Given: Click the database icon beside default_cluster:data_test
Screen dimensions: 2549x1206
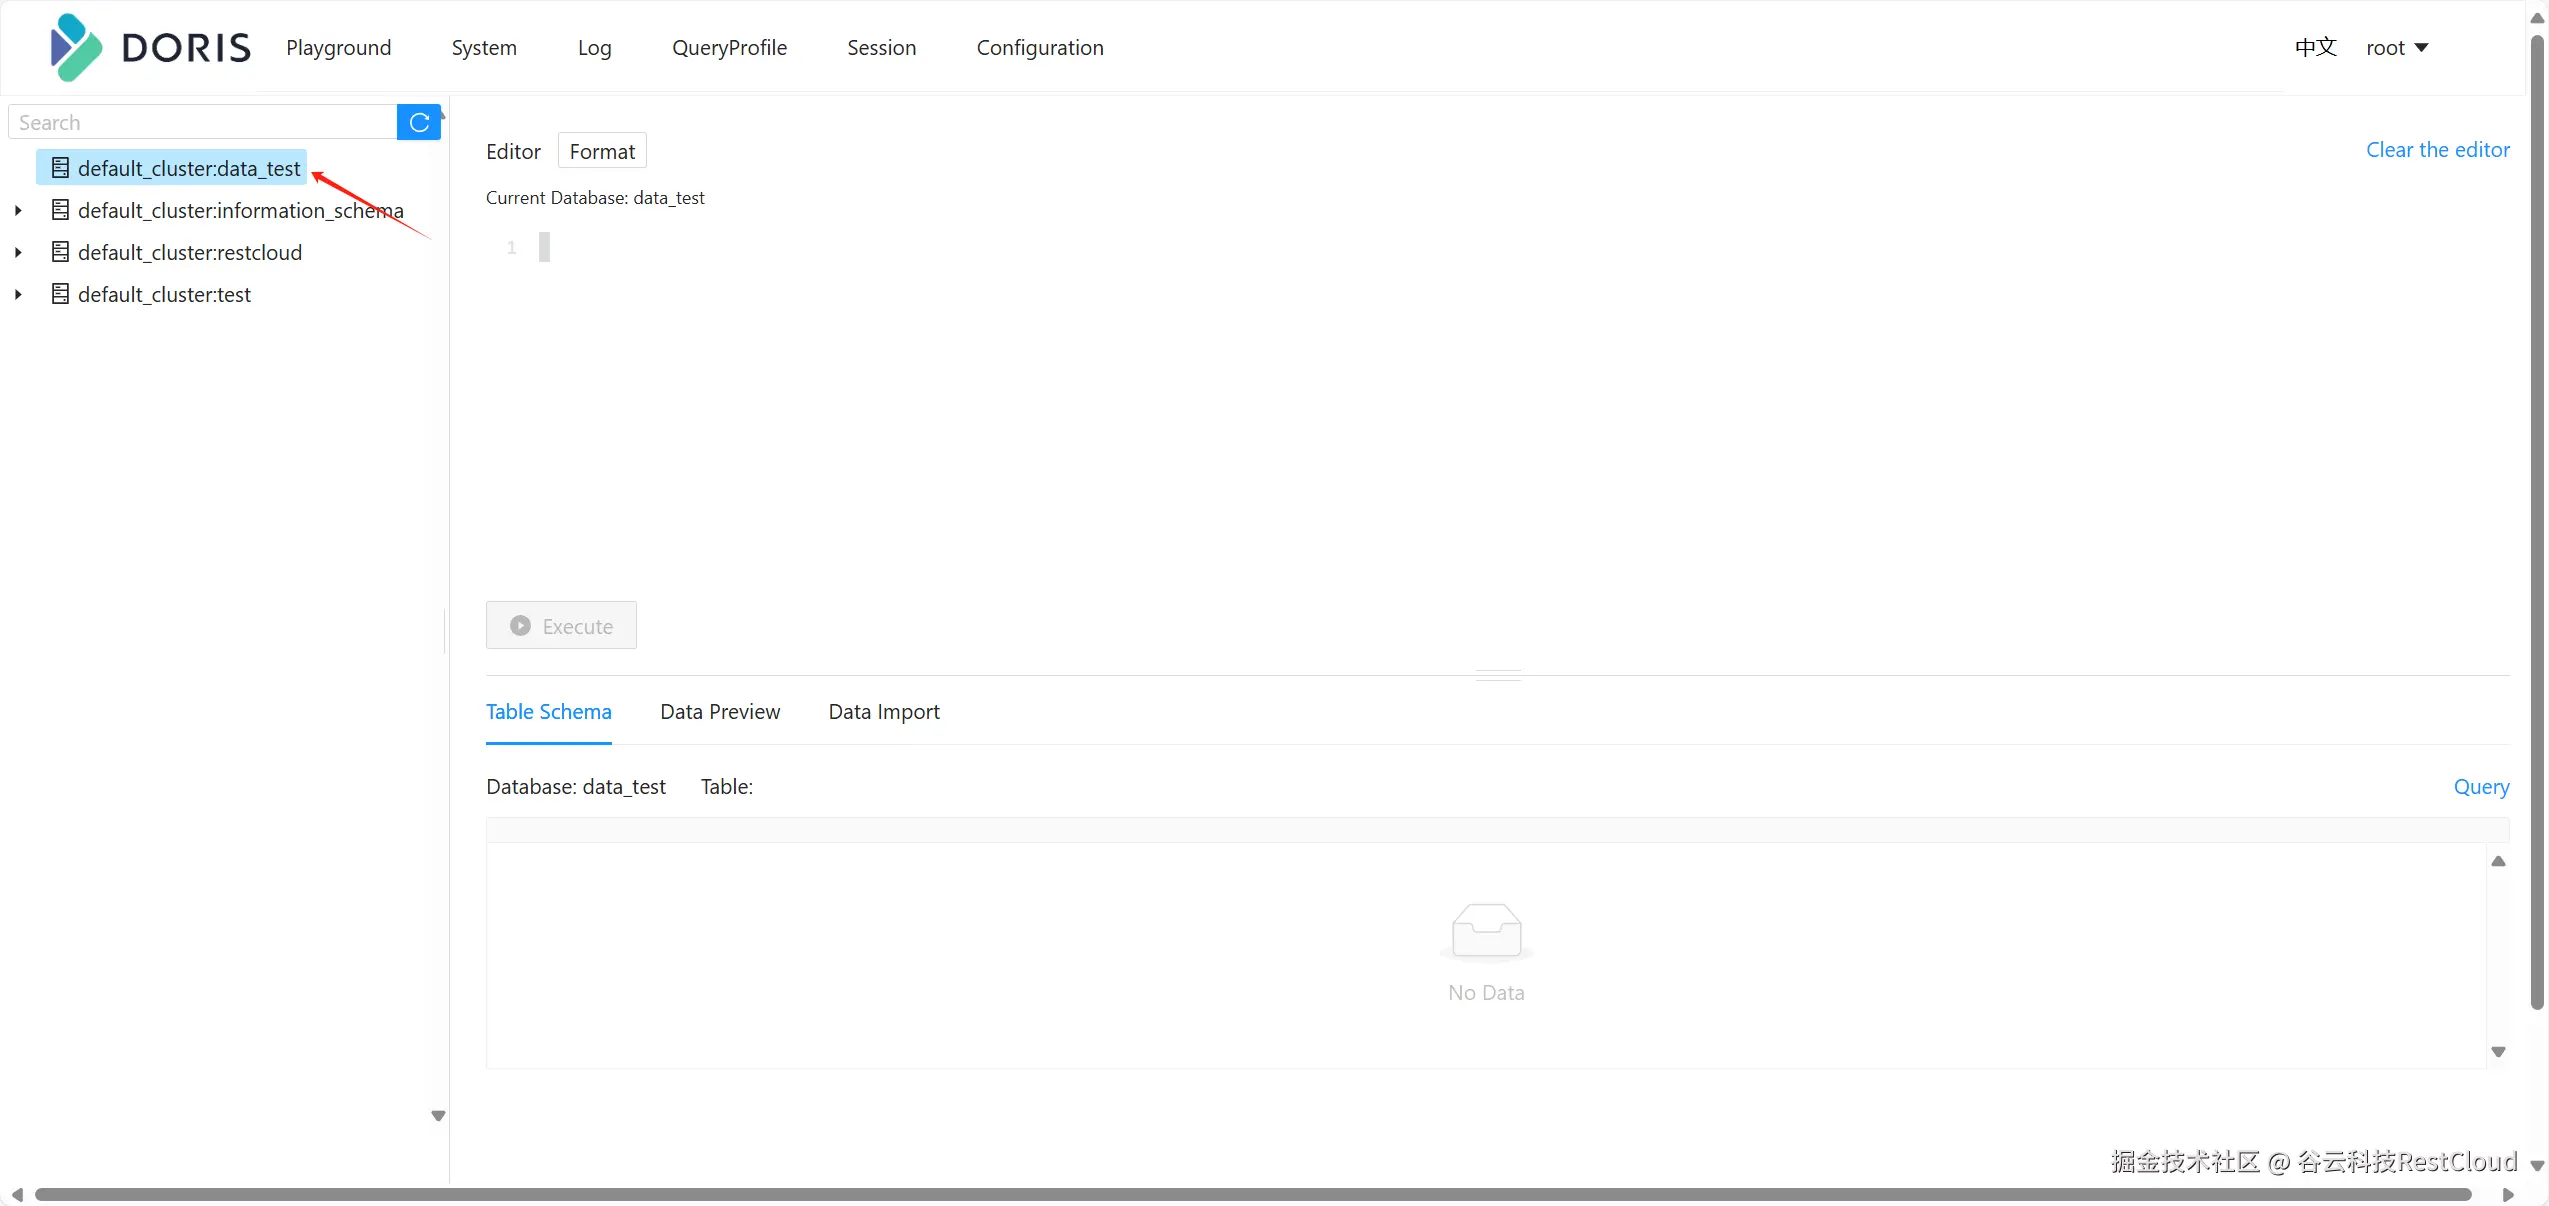Looking at the screenshot, I should (60, 168).
